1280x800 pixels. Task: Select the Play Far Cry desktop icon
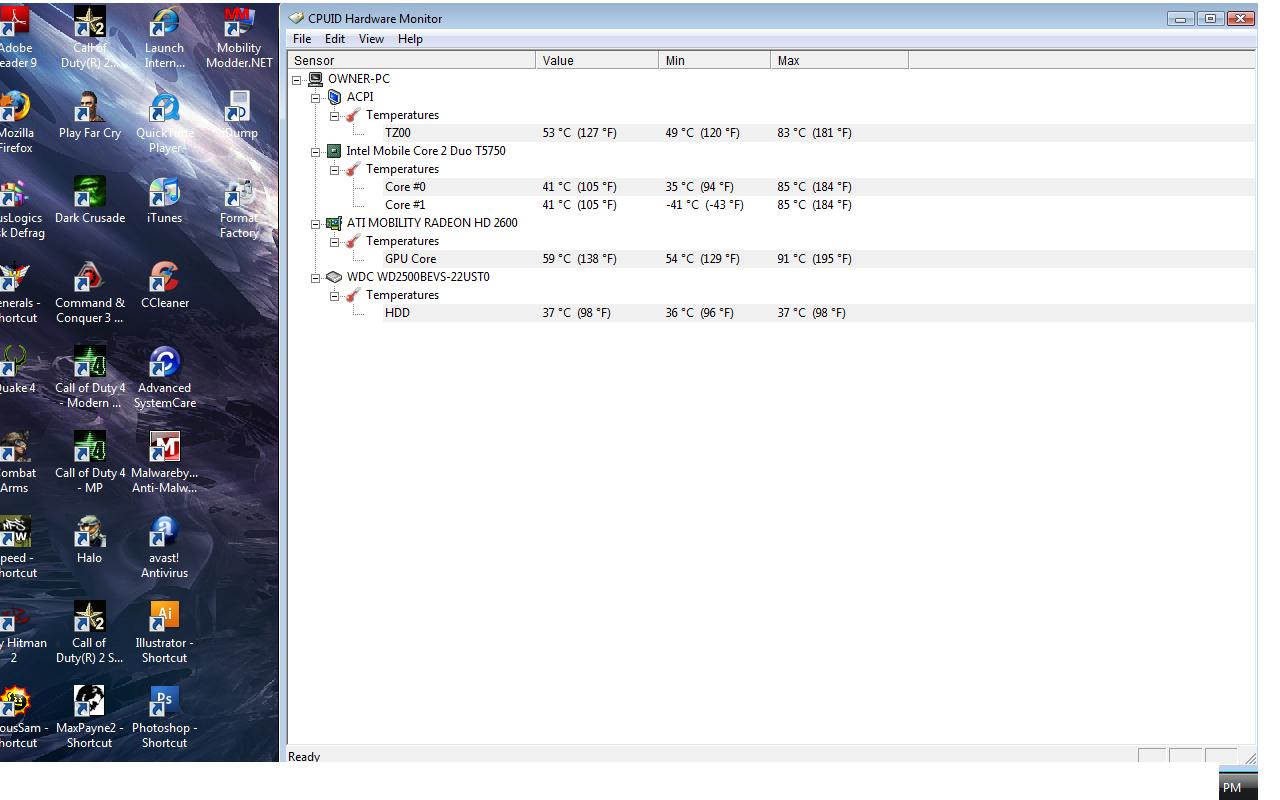[x=90, y=116]
